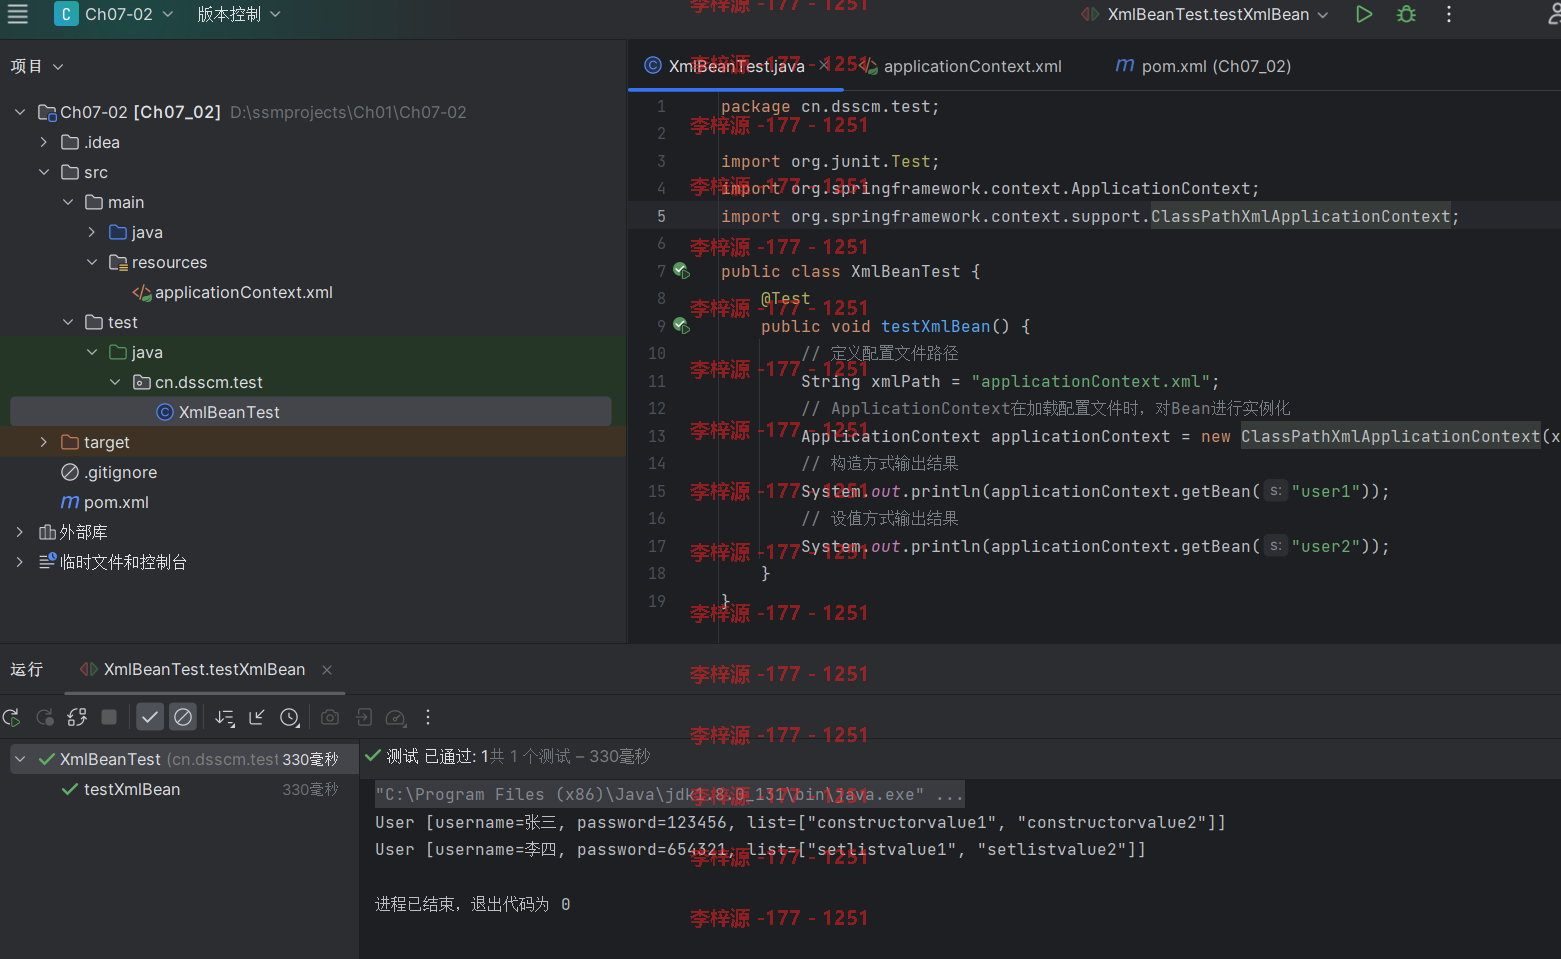This screenshot has height=959, width=1561.
Task: Rerun the test with the rerun icon
Action: point(12,717)
